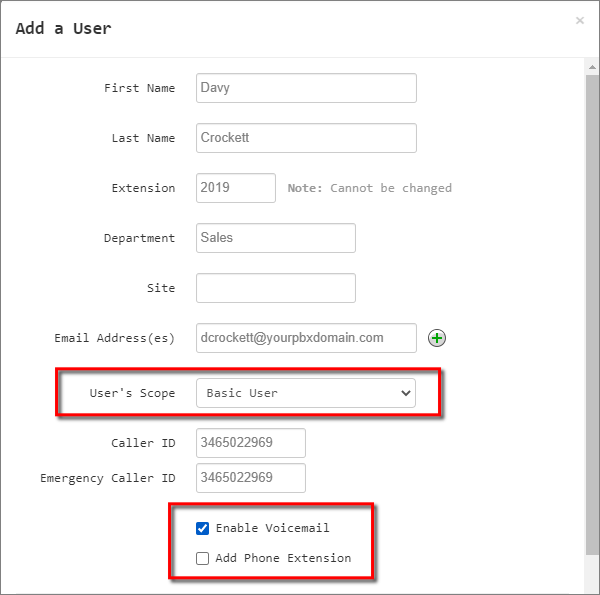
Task: Click the Emergency Caller ID field
Action: point(251,478)
